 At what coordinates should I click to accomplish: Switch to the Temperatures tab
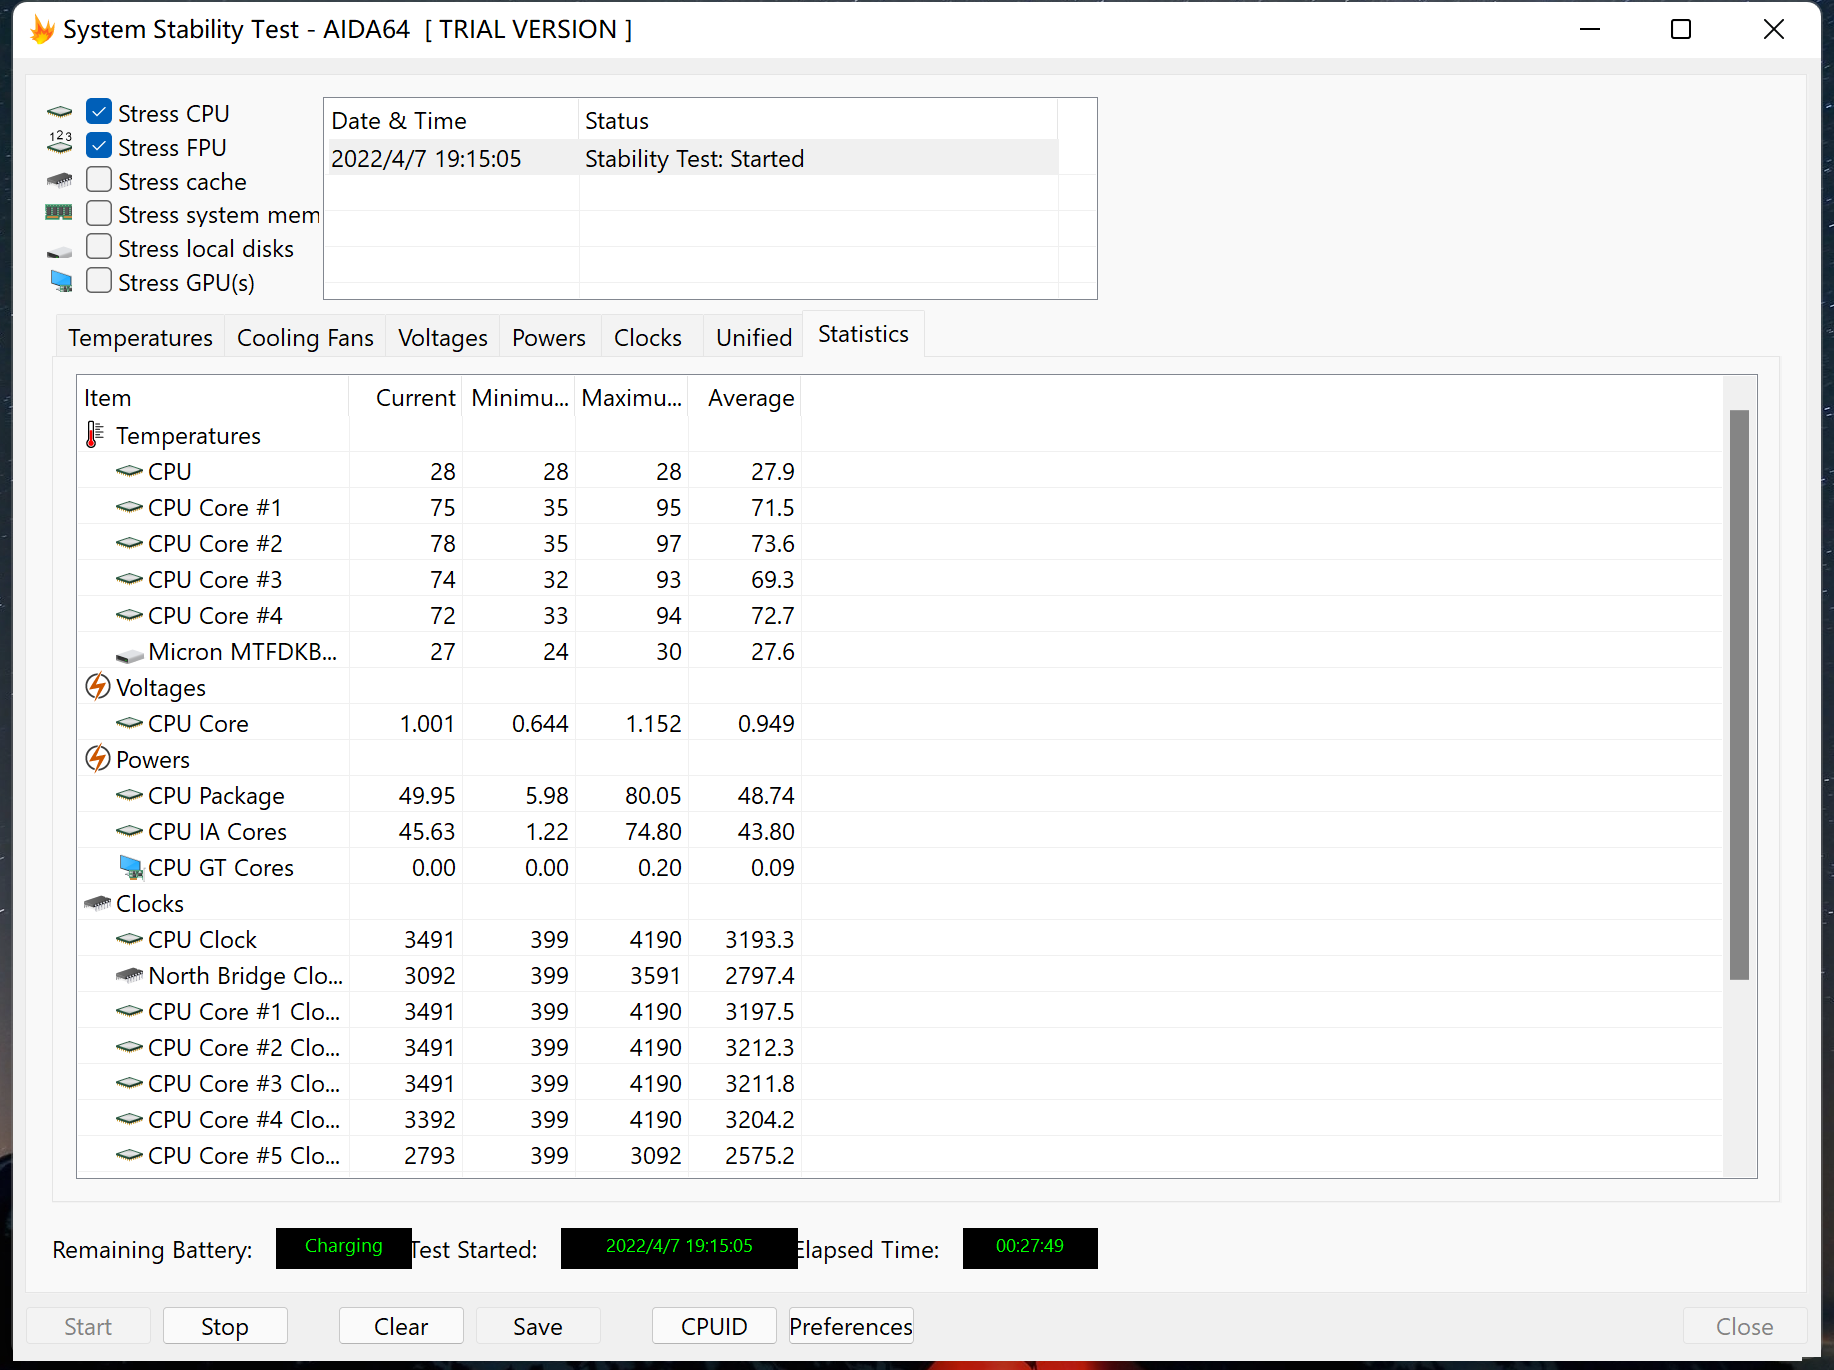click(x=140, y=338)
